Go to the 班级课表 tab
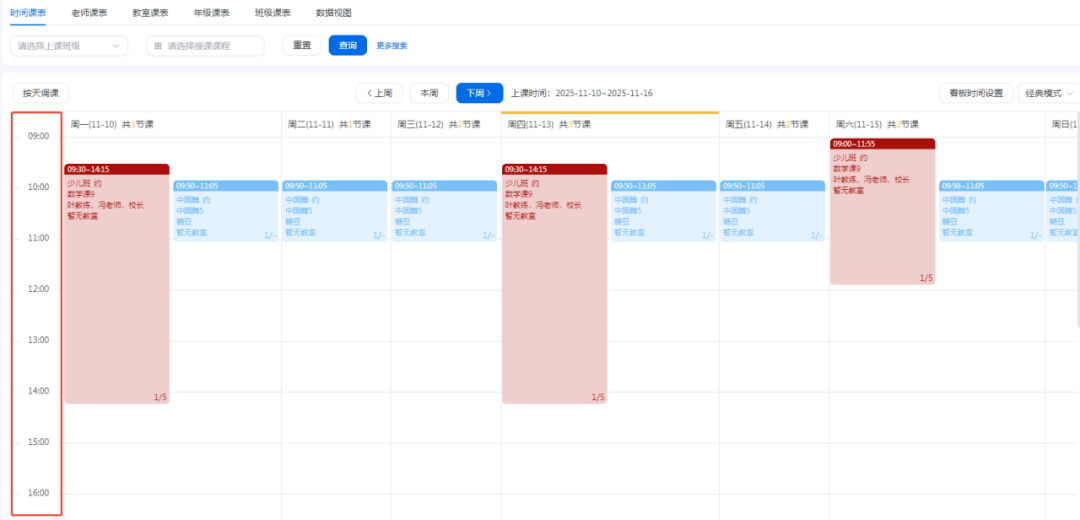The width and height of the screenshot is (1080, 520). (272, 13)
